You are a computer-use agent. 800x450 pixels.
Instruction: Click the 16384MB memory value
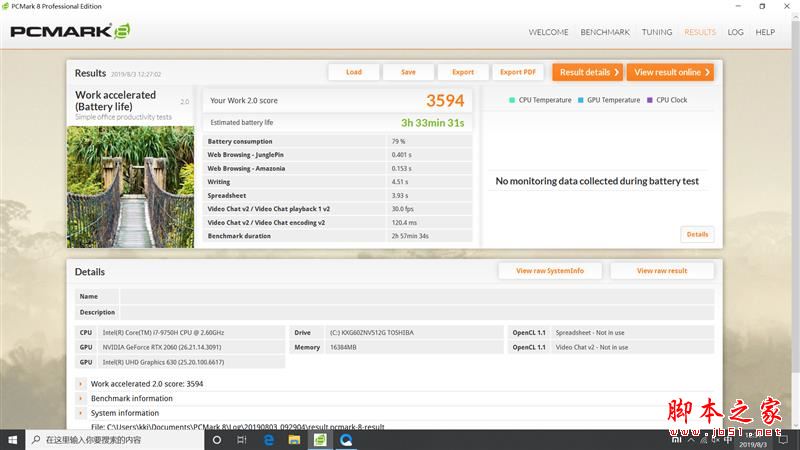(343, 347)
